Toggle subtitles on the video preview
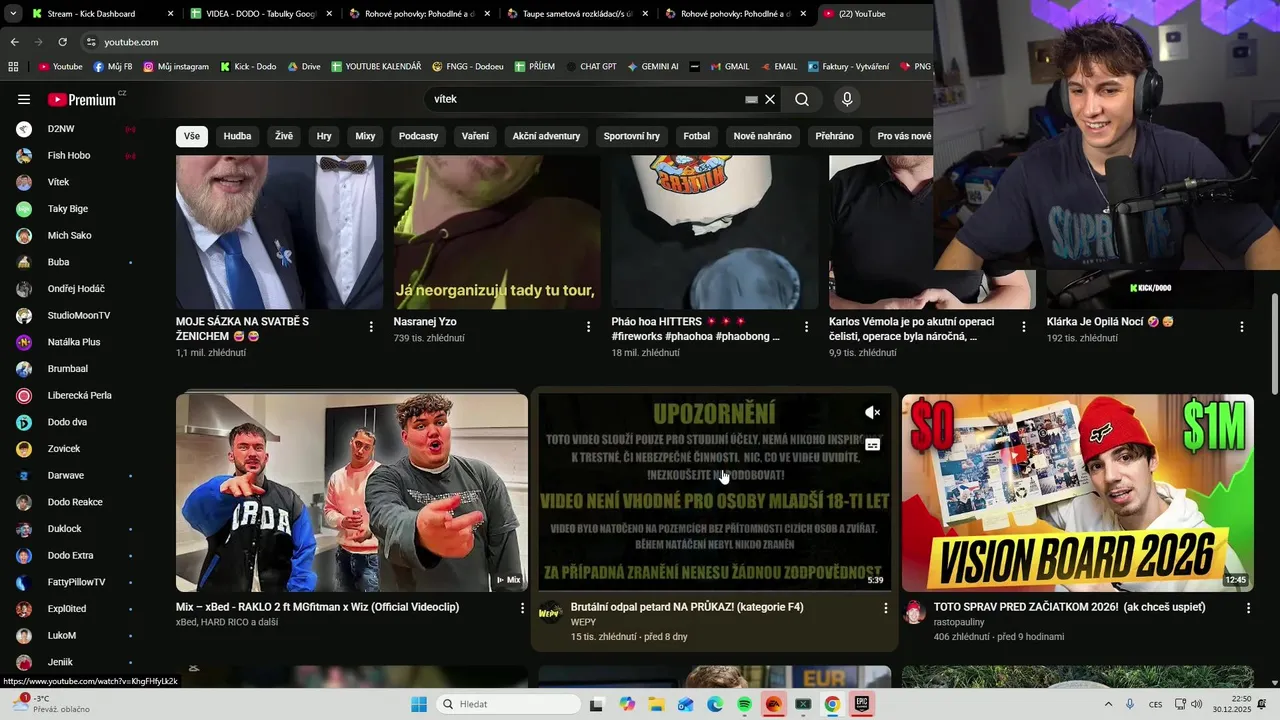 click(x=872, y=445)
